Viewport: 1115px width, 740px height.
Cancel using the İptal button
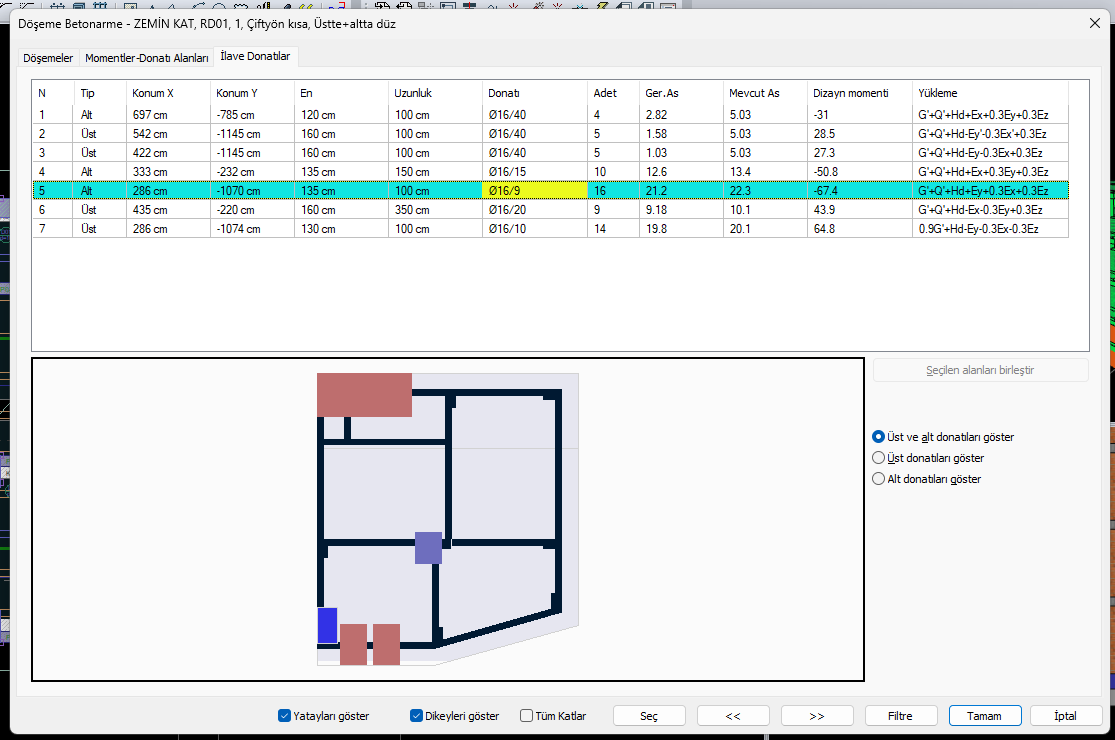coord(1067,716)
